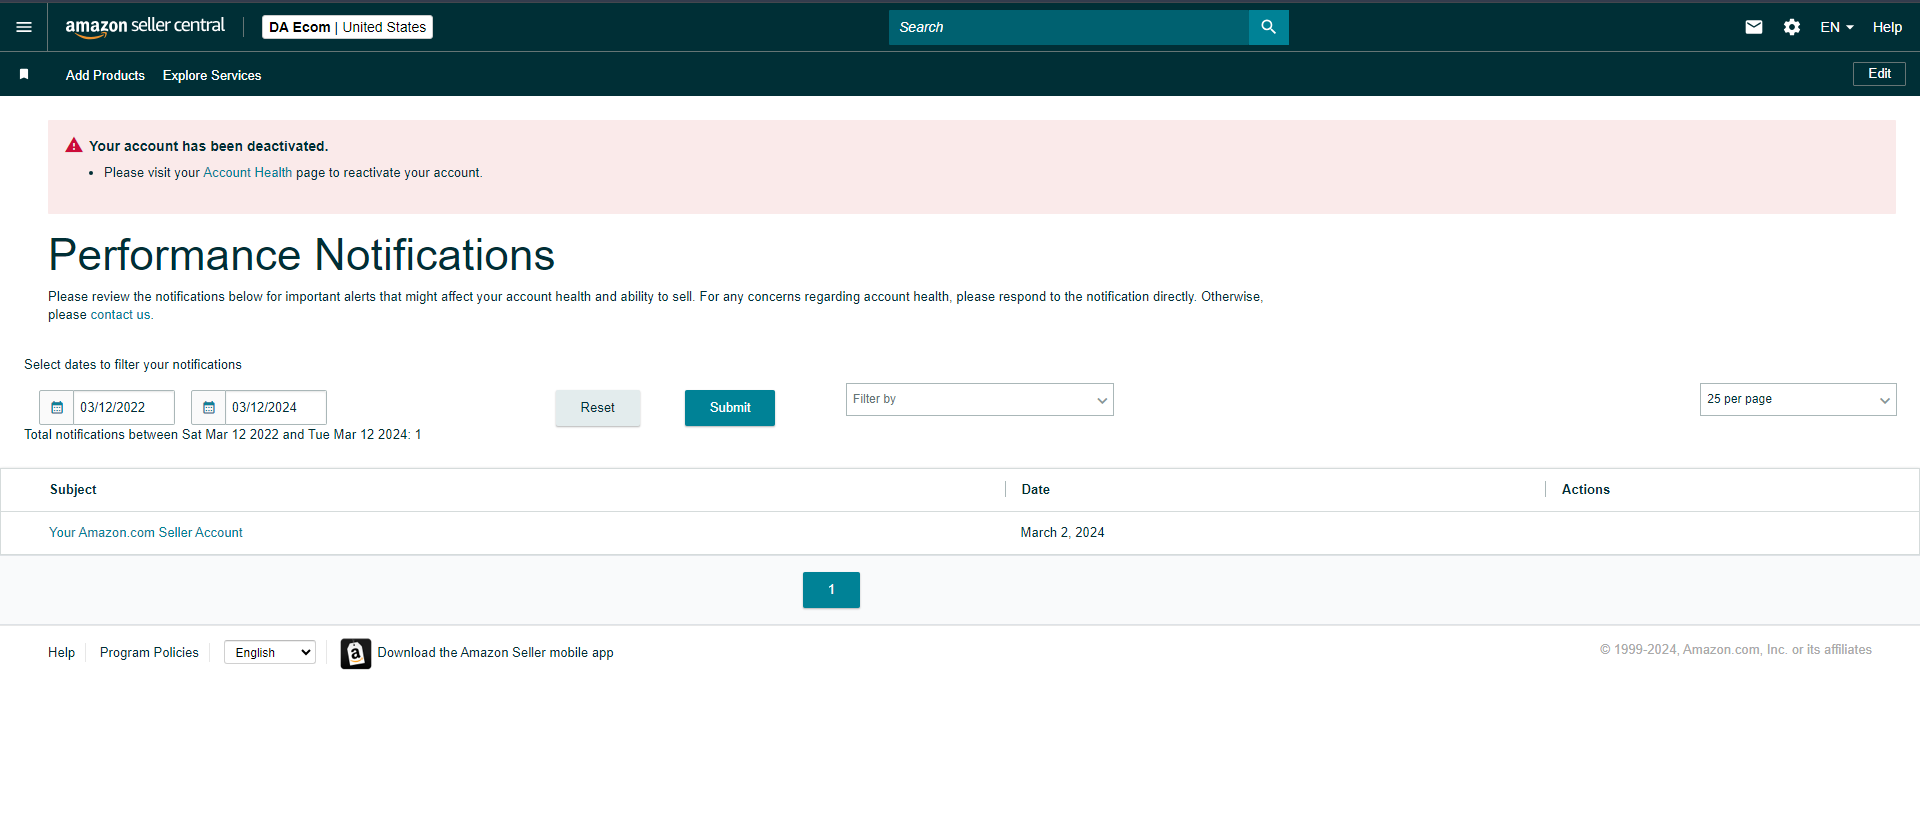The width and height of the screenshot is (1920, 815).
Task: Click the Edit button in navigation bar
Action: 1879,74
